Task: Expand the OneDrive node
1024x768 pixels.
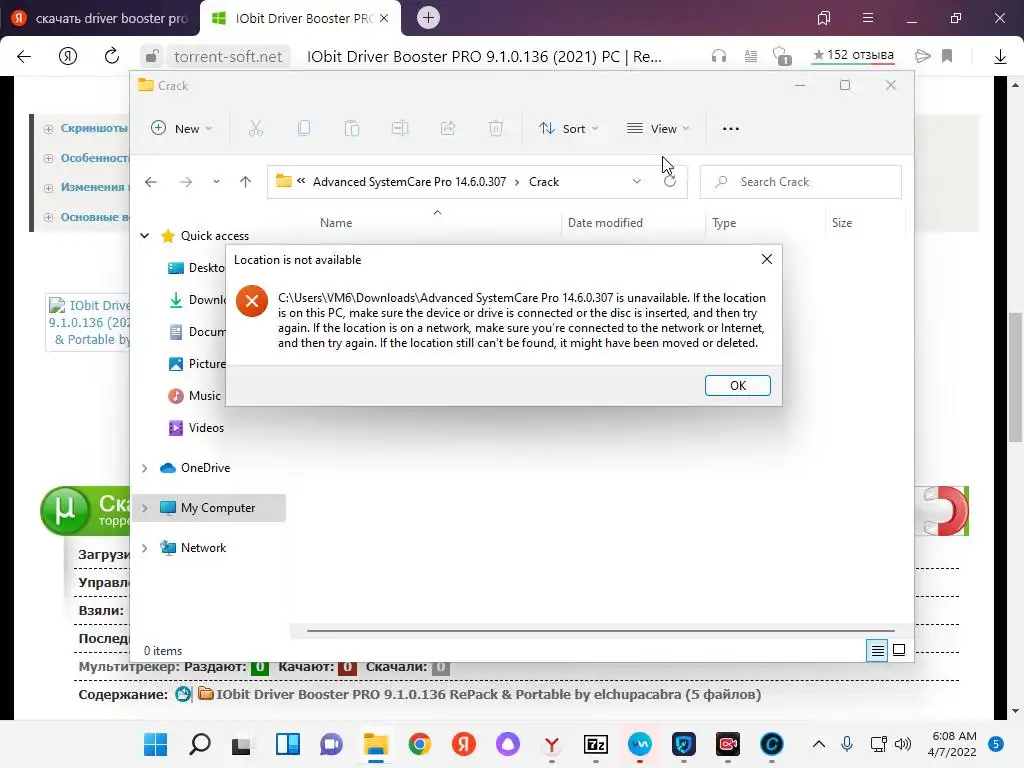Action: (144, 468)
